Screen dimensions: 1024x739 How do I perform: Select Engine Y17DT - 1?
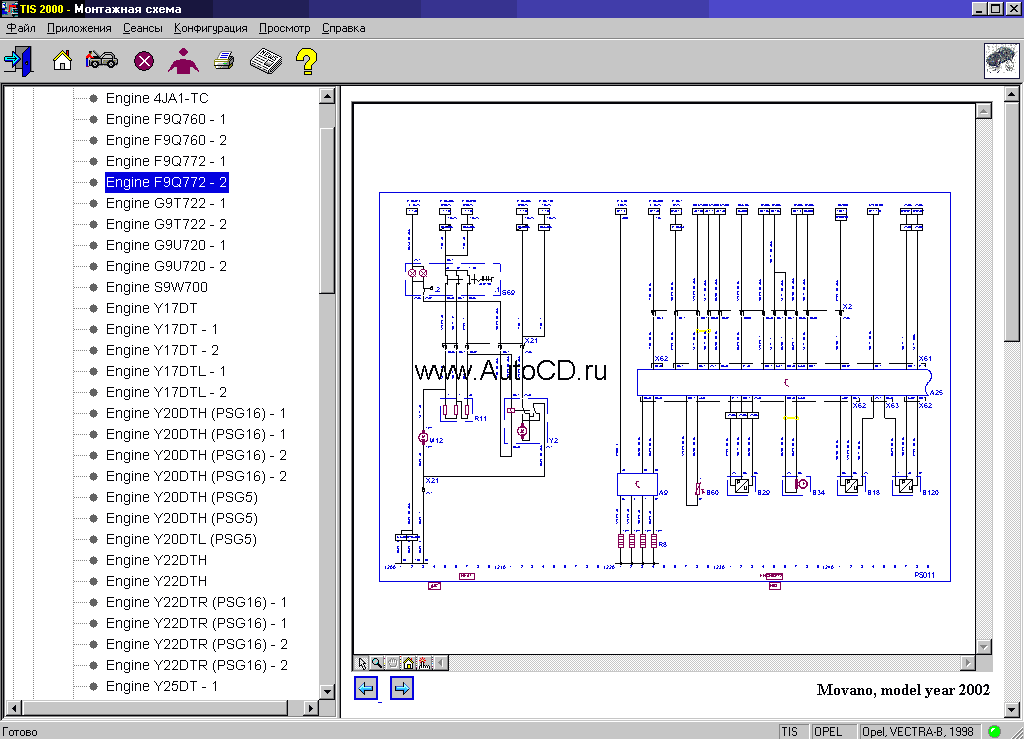point(162,329)
